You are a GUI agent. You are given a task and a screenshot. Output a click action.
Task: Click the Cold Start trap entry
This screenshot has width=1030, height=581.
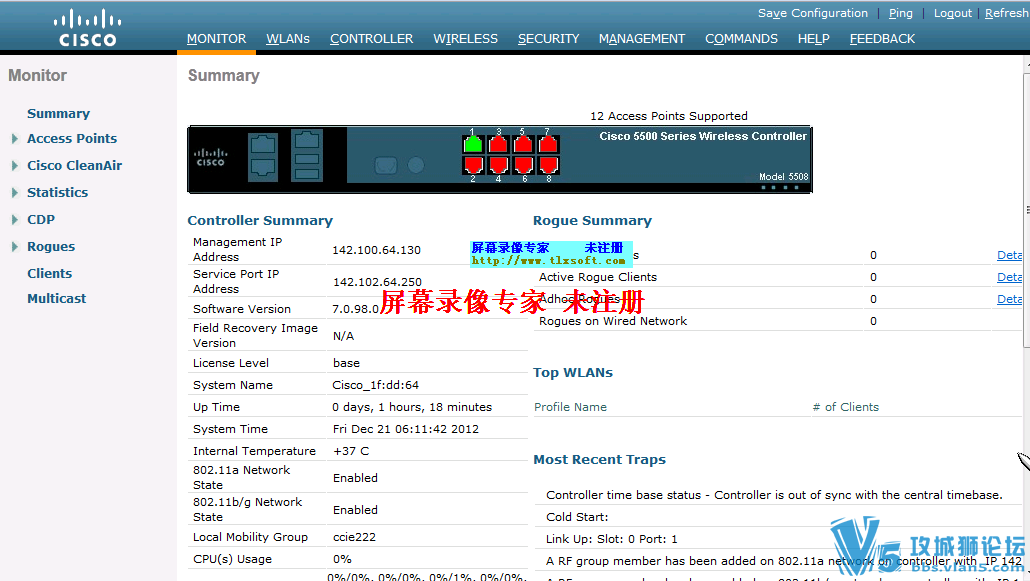pyautogui.click(x=577, y=517)
